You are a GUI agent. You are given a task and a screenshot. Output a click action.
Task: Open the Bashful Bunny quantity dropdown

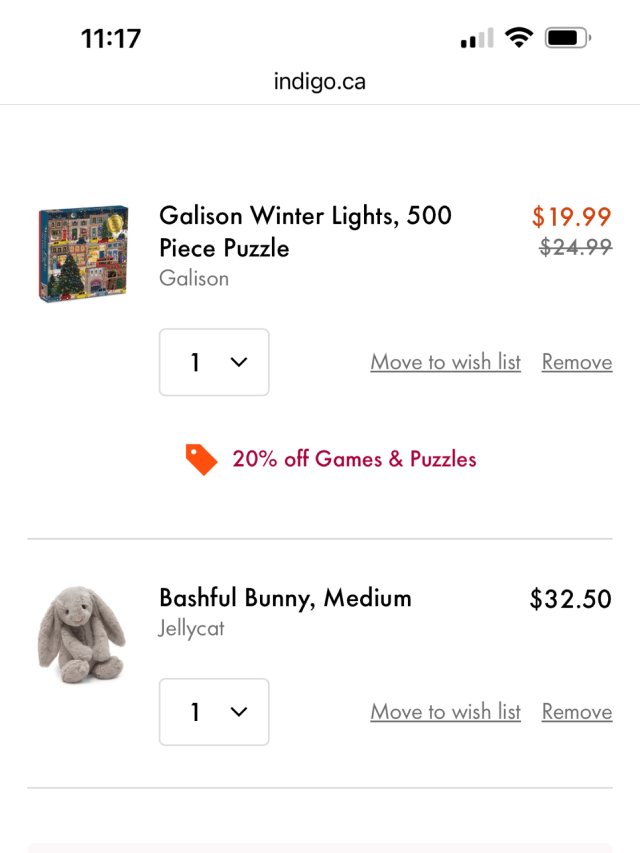click(214, 712)
